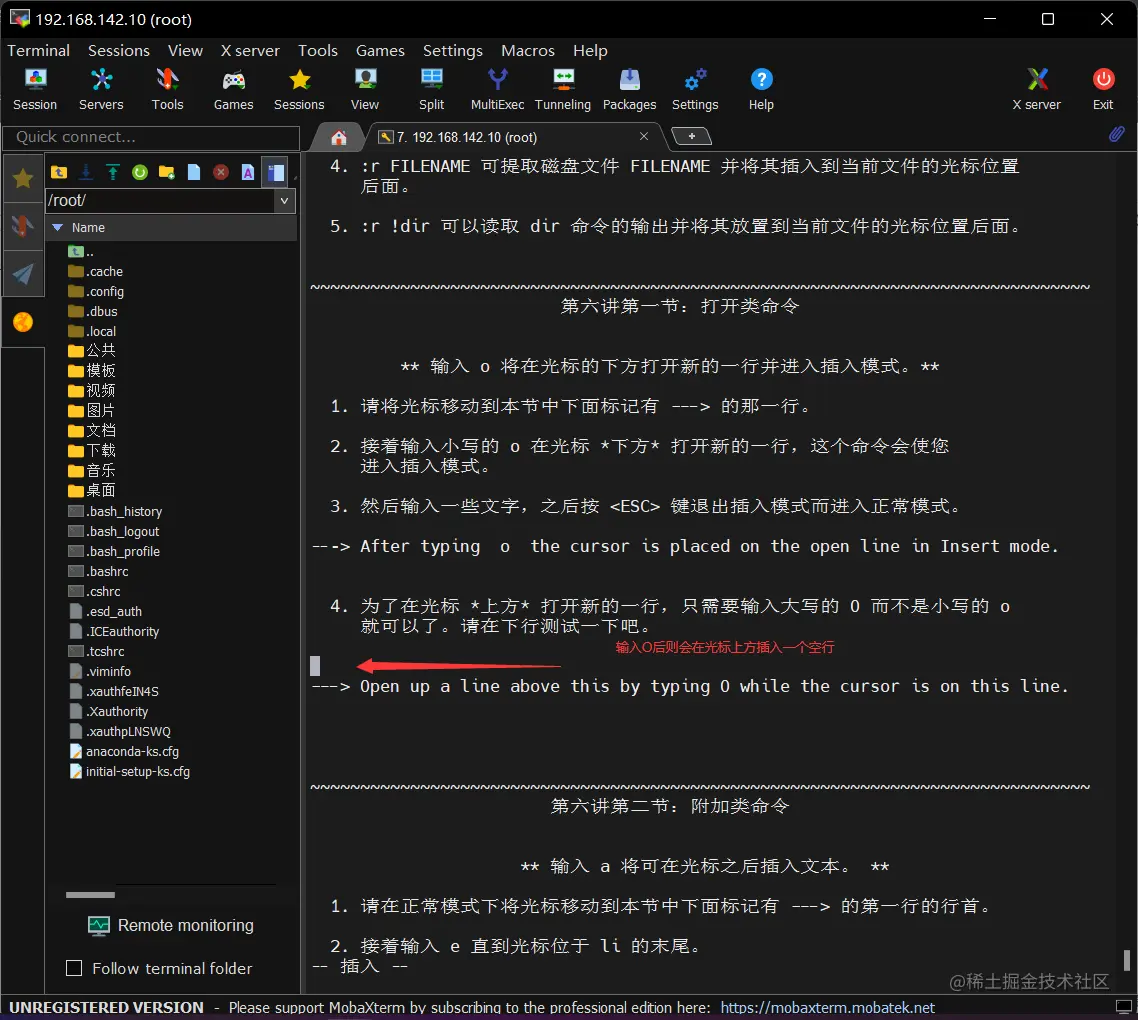
Task: Select the 下载 folder
Action: (x=91, y=451)
